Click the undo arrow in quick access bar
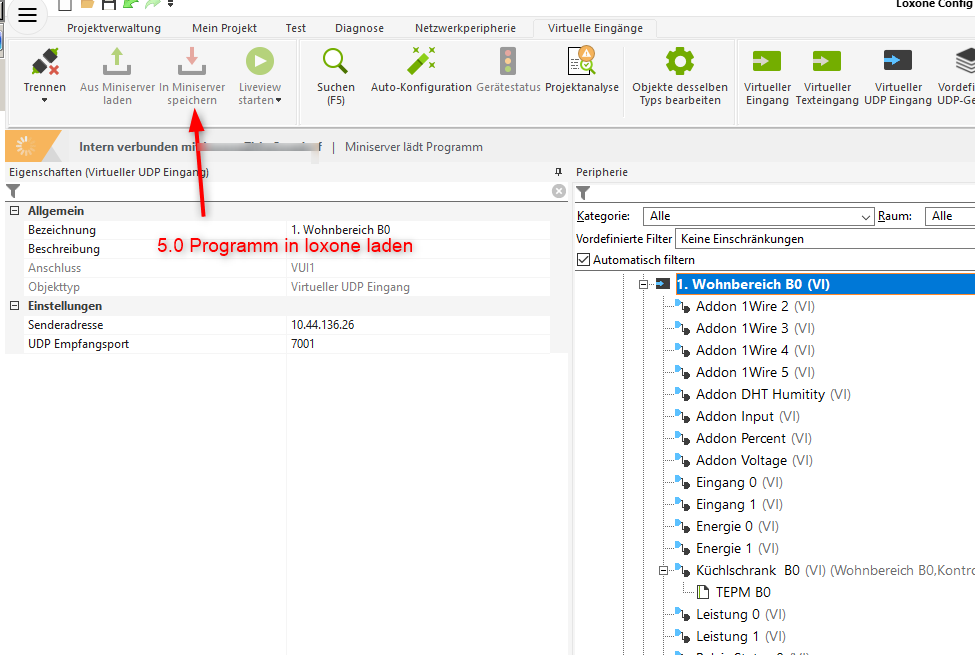 pyautogui.click(x=131, y=4)
